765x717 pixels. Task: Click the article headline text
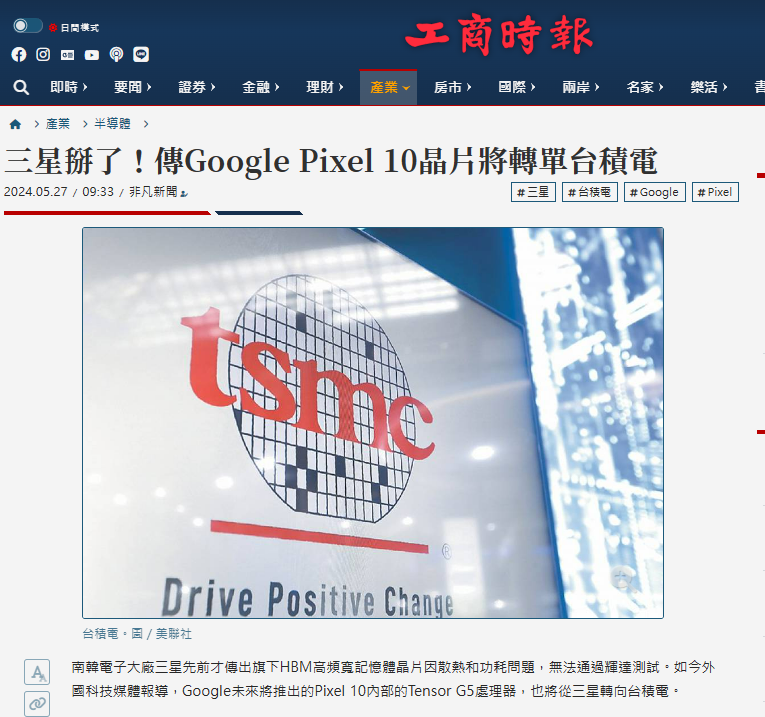[x=331, y=160]
